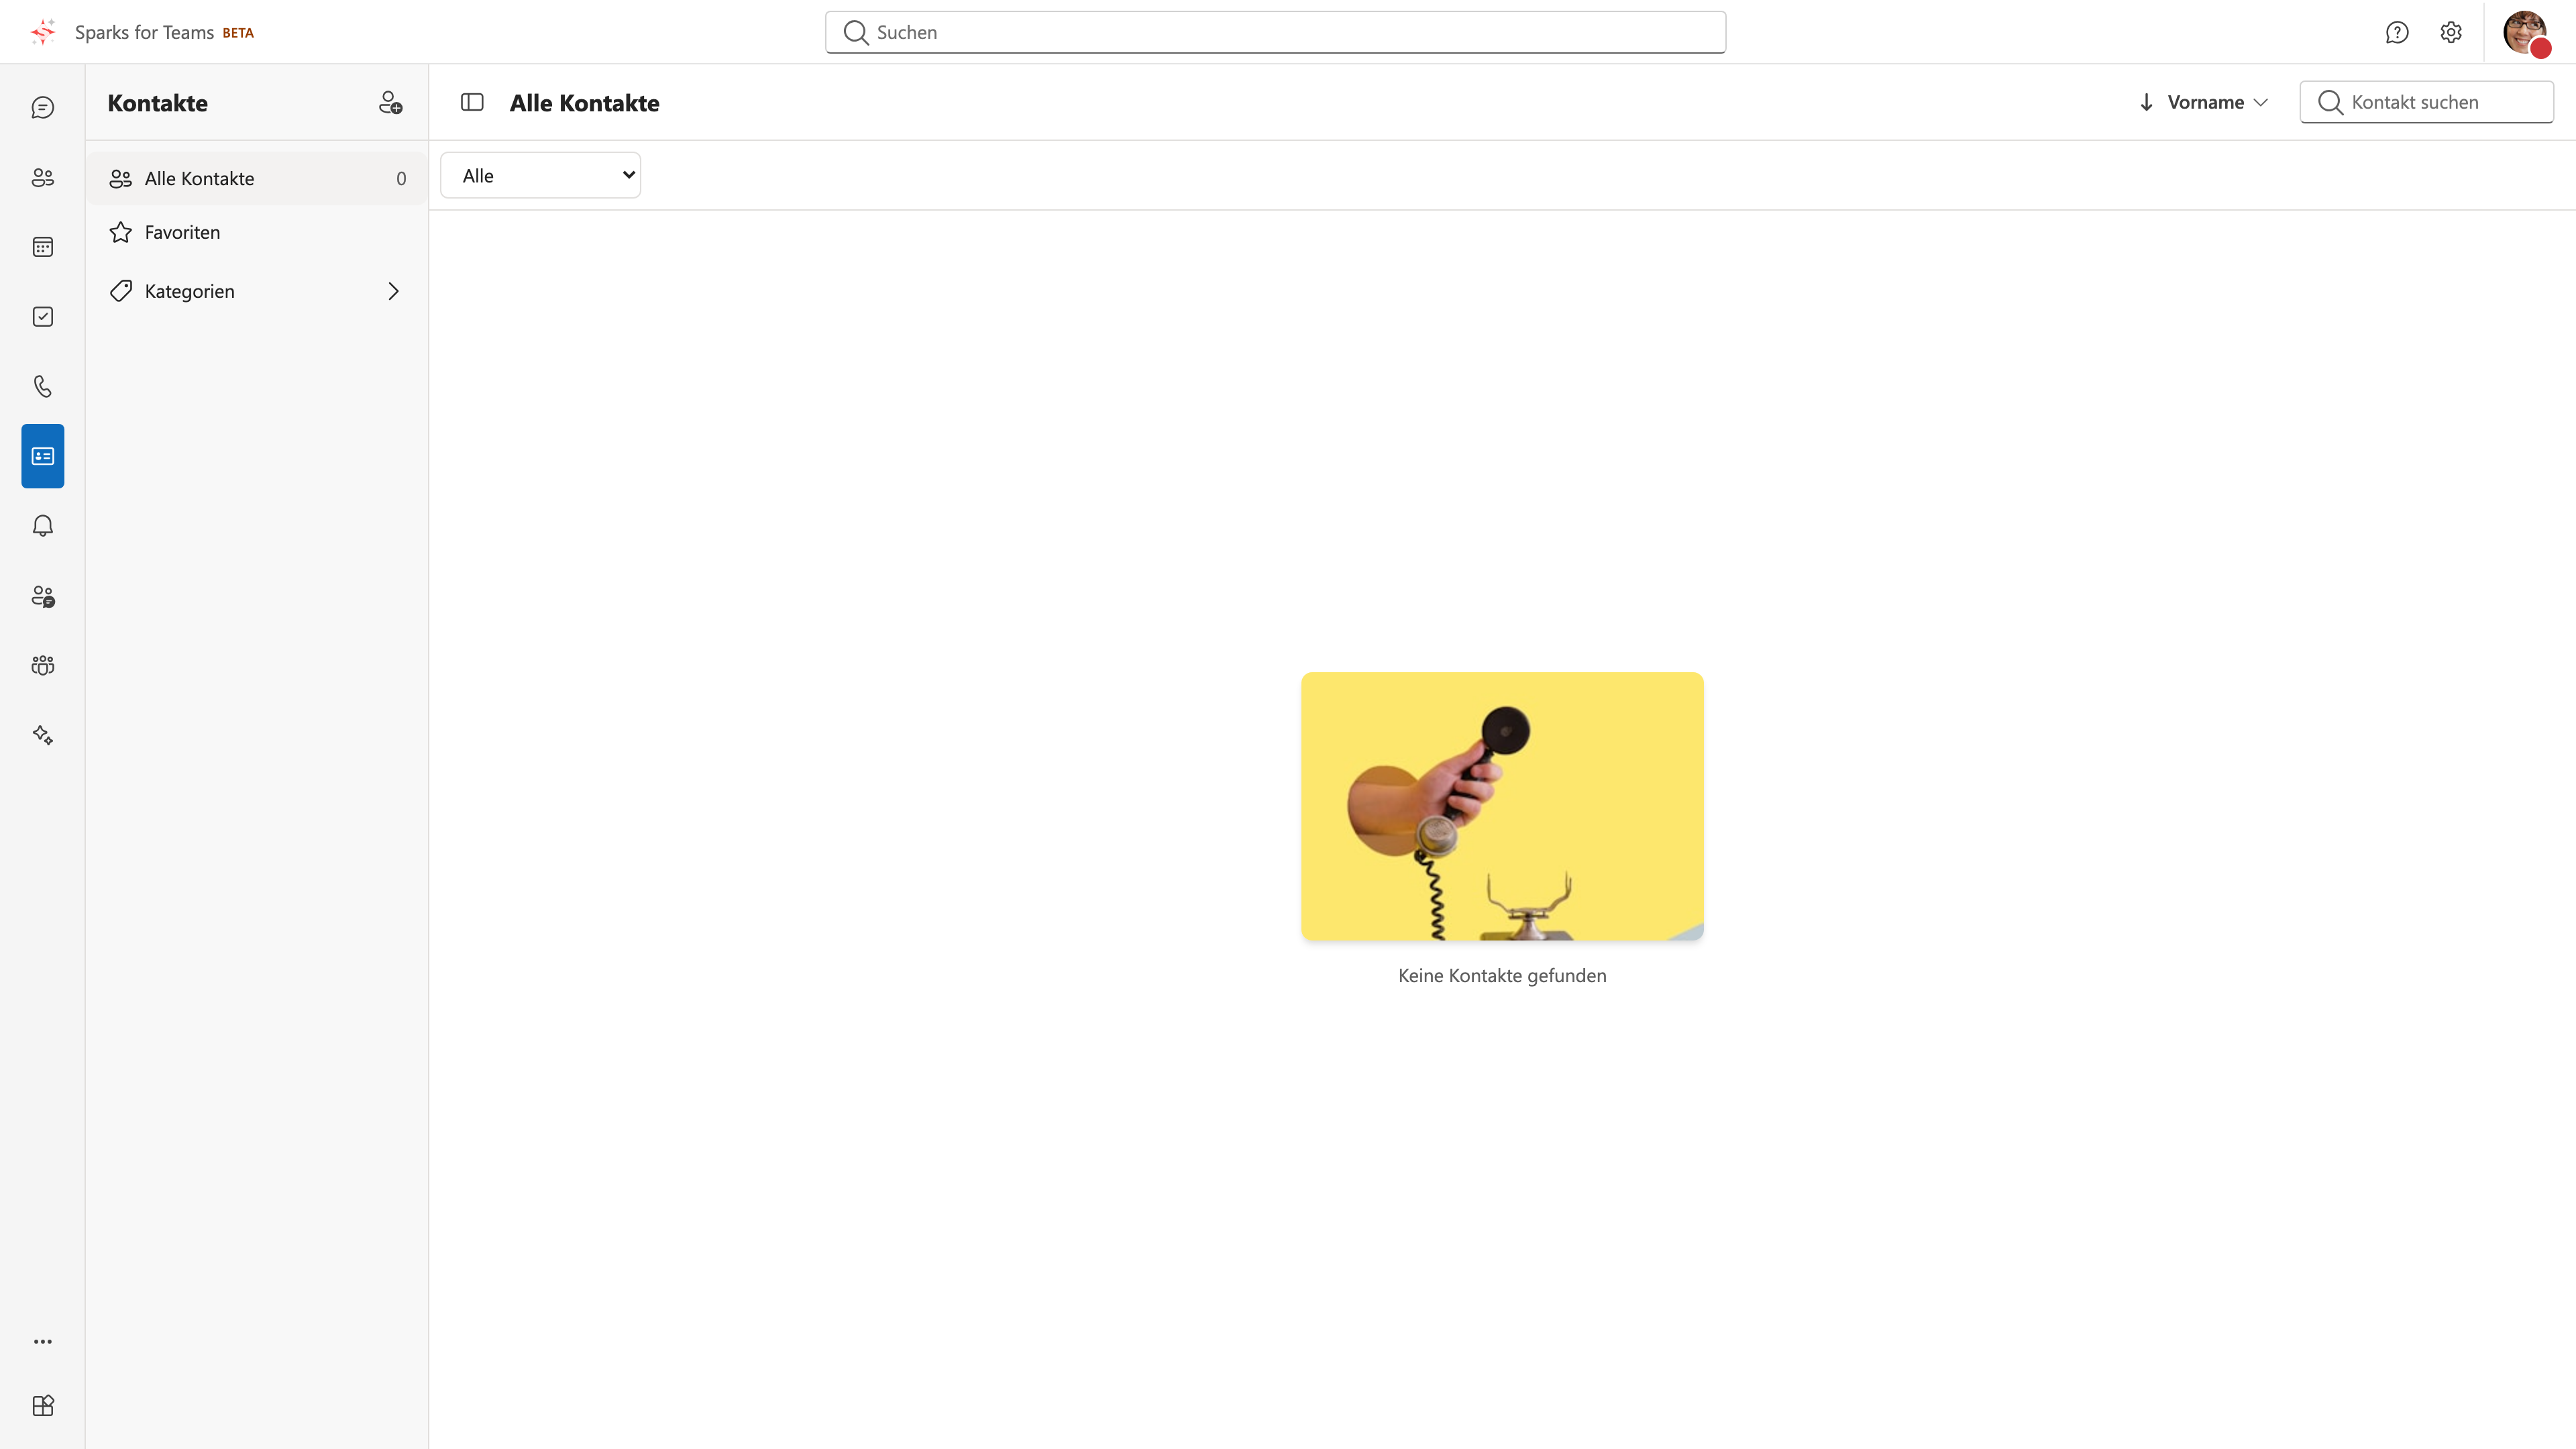Open the people-with-badge icon in left rail

pyautogui.click(x=42, y=596)
